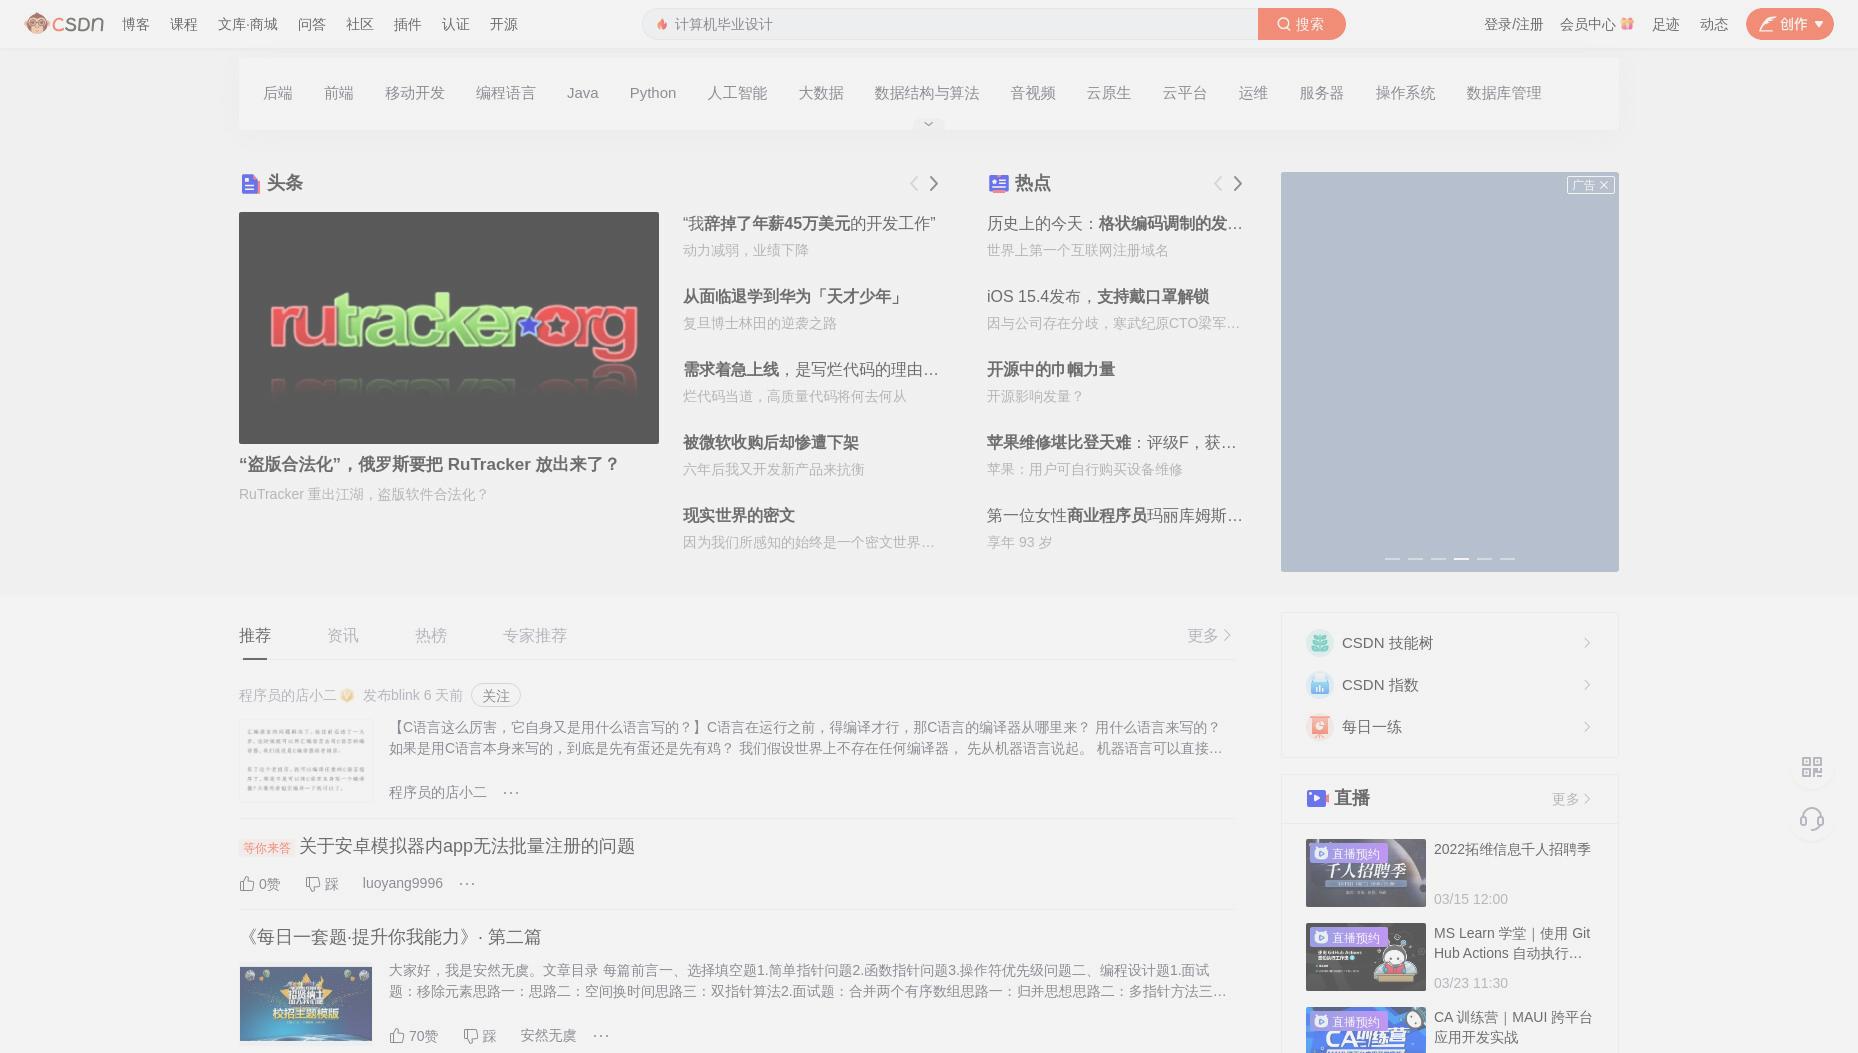1858x1053 pixels.
Task: Open the 千人招聘季 live stream thumbnail
Action: [x=1366, y=873]
